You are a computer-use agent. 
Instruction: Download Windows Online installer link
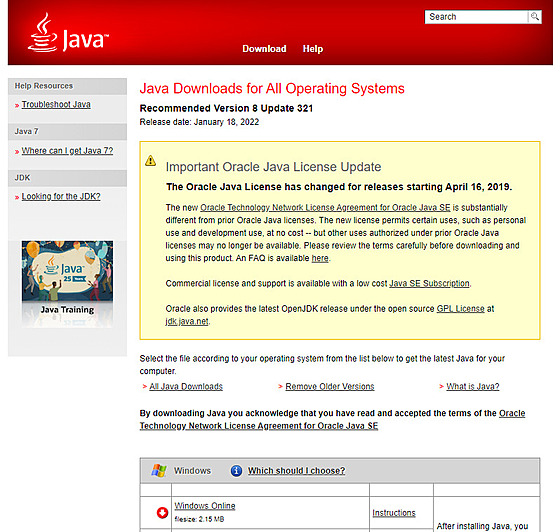click(205, 506)
